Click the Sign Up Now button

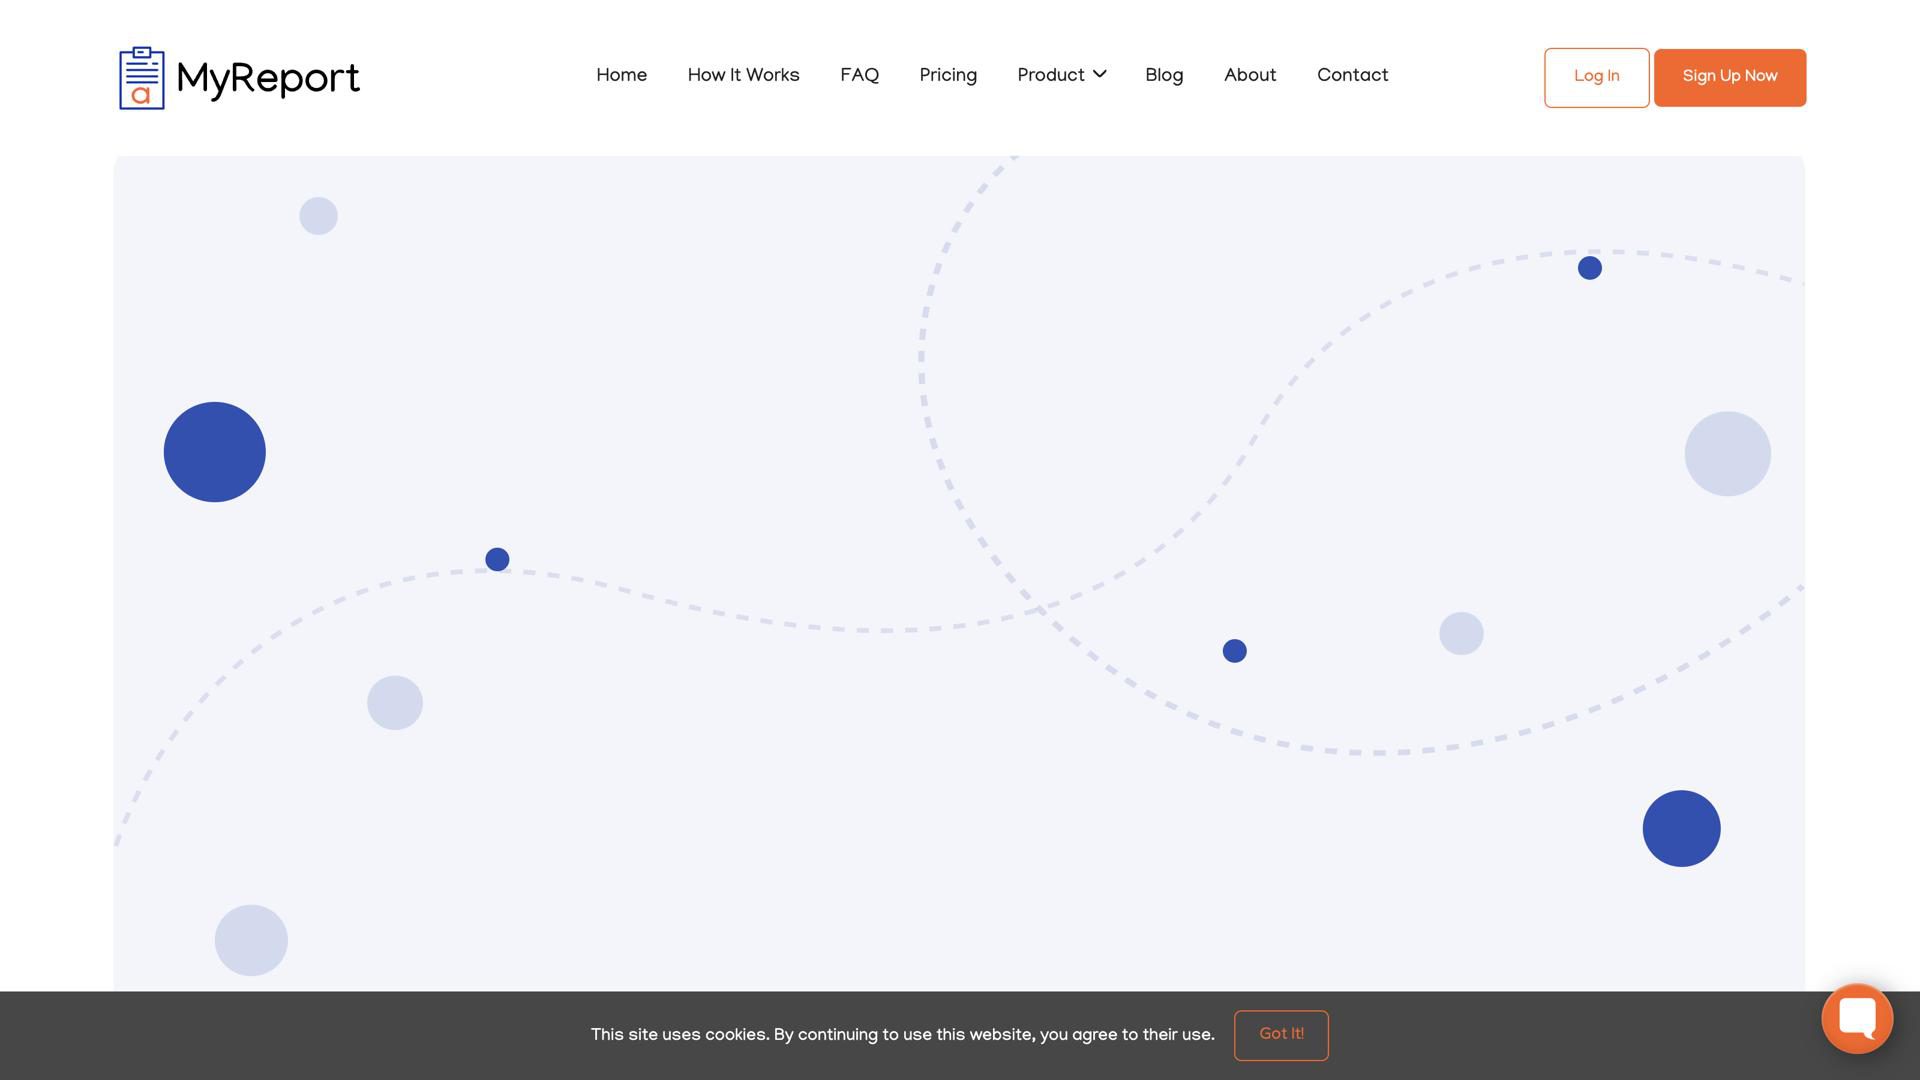(x=1729, y=77)
